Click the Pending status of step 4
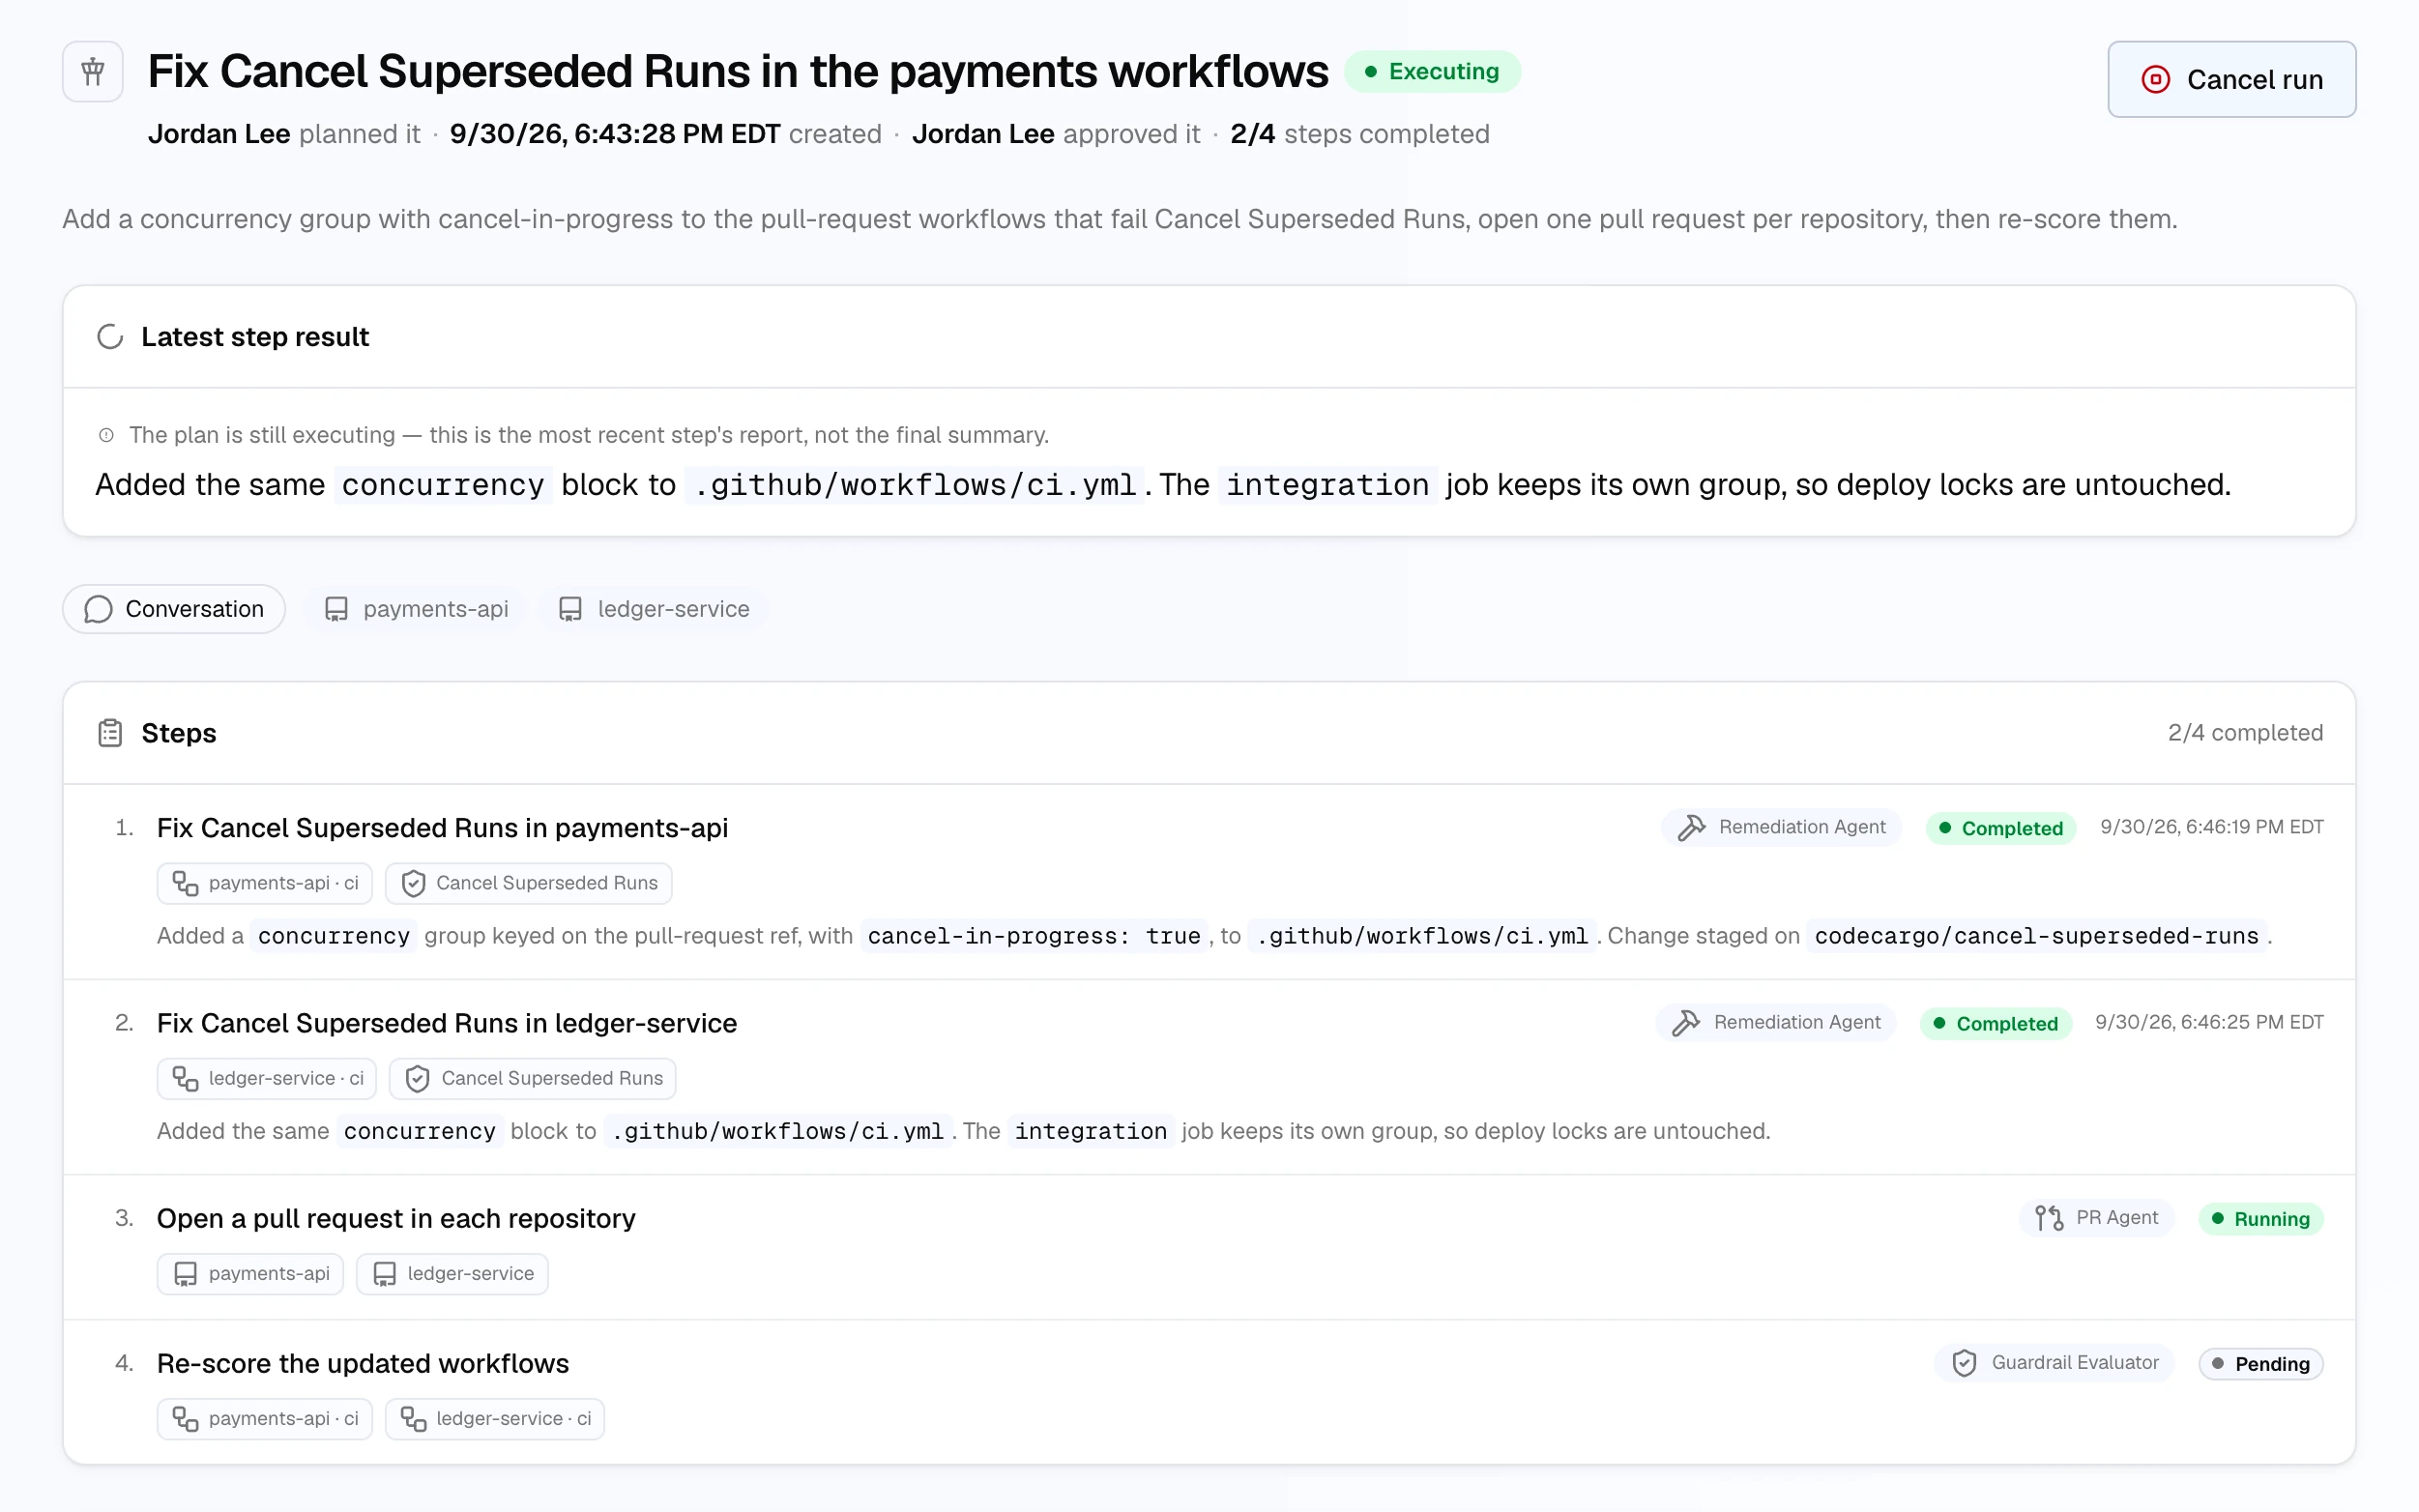Screen dimensions: 2419x1512 pos(2260,1364)
